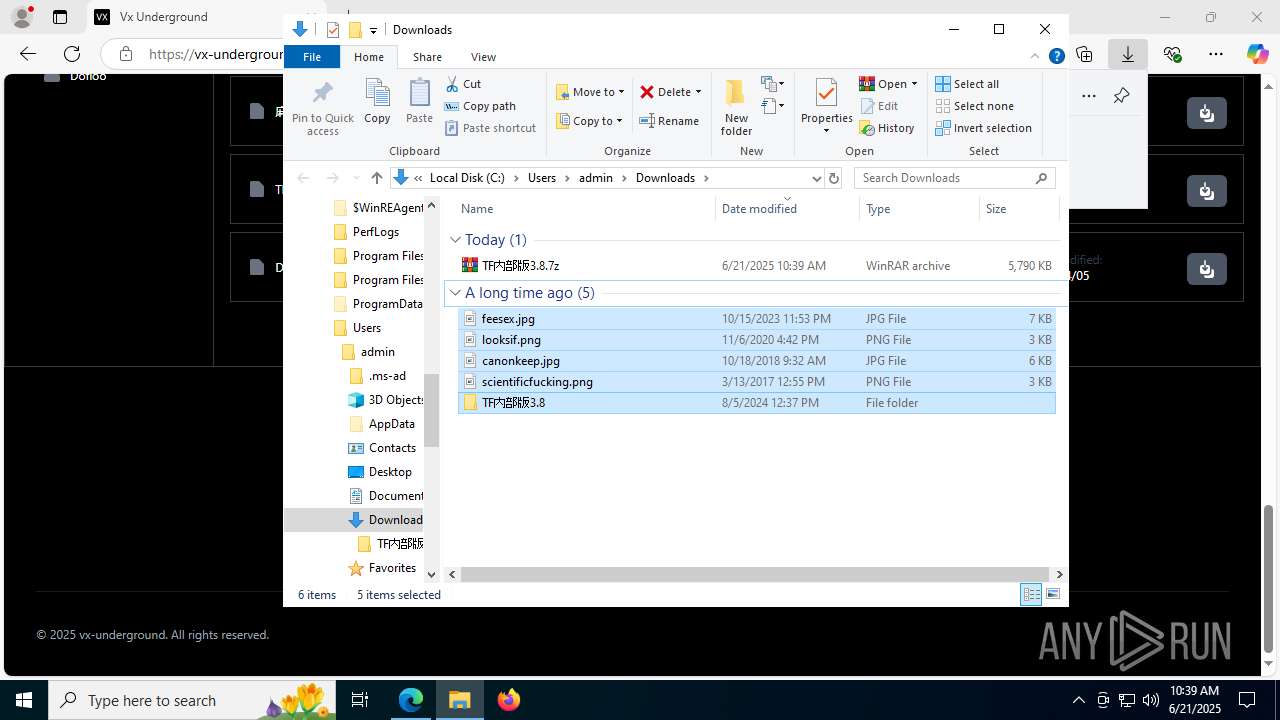Viewport: 1280px width, 720px height.
Task: Switch to the Home ribbon tab
Action: pos(369,57)
